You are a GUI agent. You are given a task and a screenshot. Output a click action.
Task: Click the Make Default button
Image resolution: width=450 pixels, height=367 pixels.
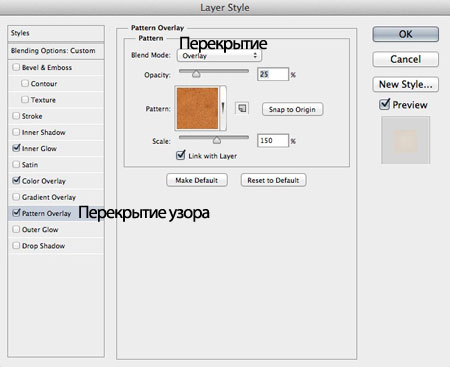(x=197, y=180)
